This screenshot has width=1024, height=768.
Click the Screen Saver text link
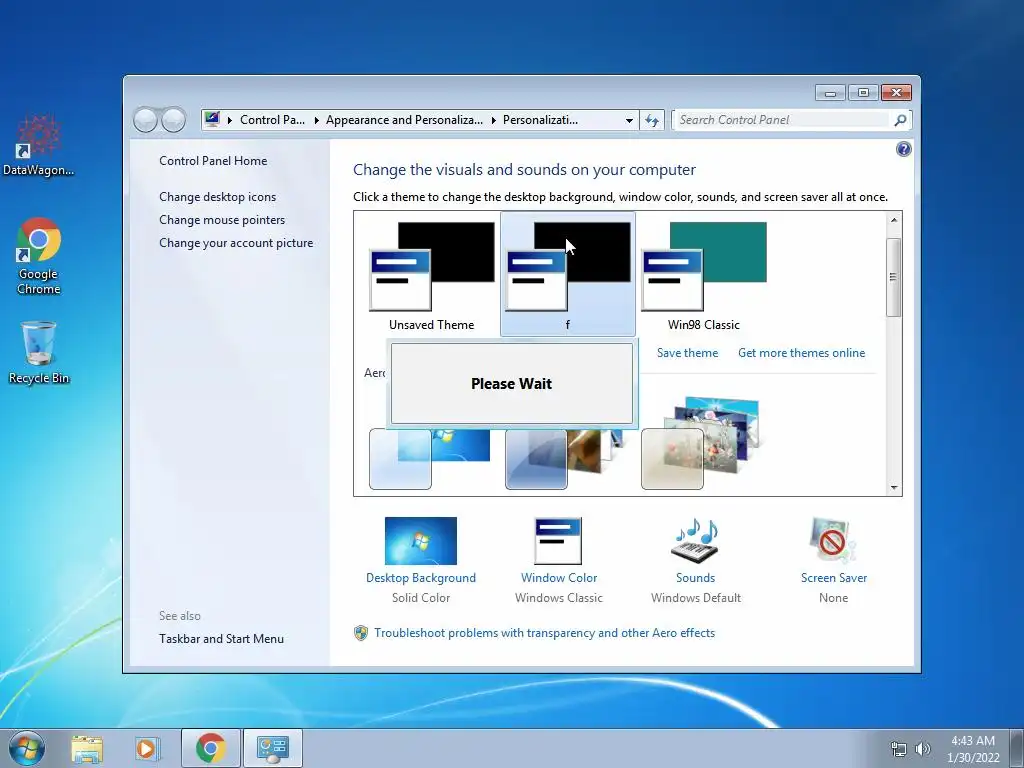coord(833,578)
